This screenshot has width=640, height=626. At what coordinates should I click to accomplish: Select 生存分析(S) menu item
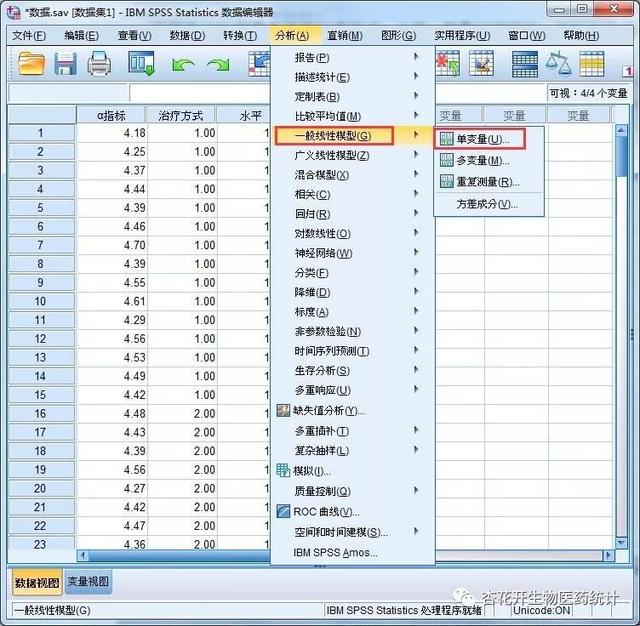coord(353,371)
